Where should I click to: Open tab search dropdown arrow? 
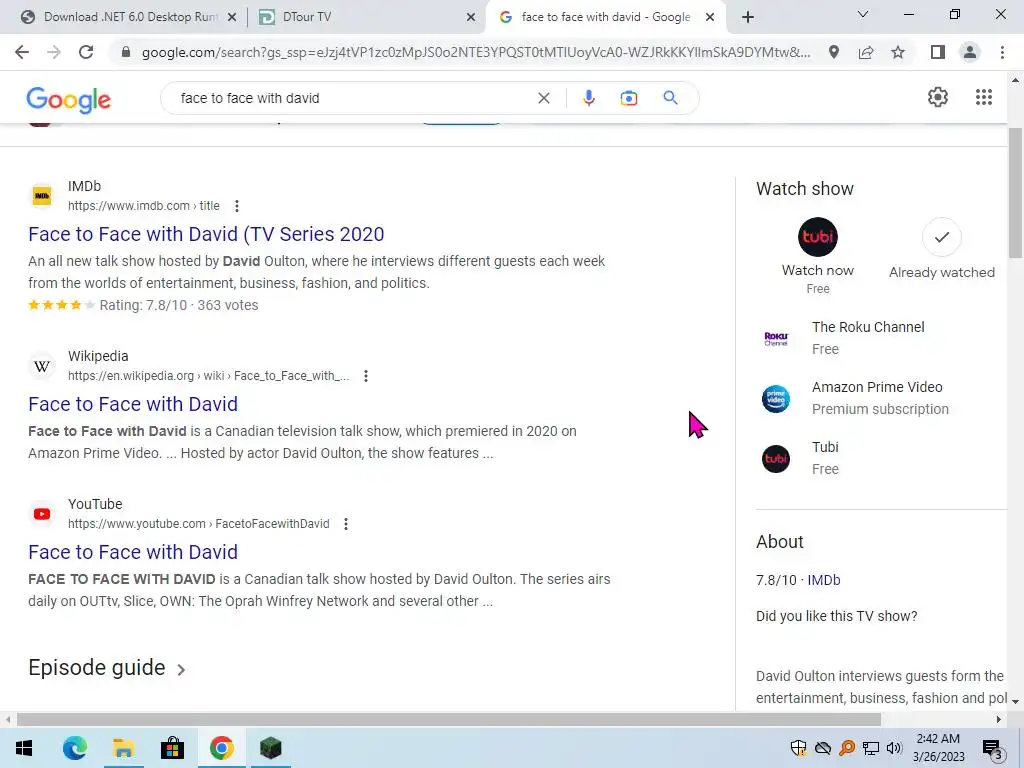(x=862, y=14)
